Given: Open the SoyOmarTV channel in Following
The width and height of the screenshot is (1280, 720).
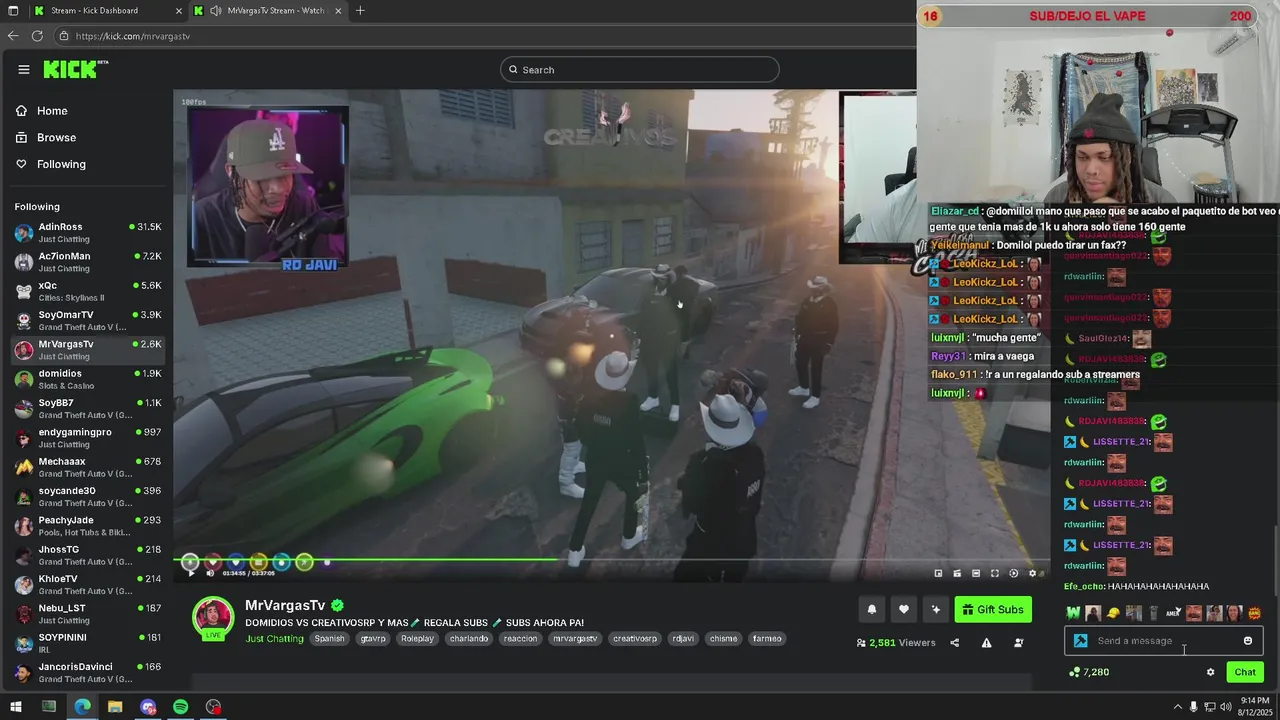Looking at the screenshot, I should click(87, 320).
